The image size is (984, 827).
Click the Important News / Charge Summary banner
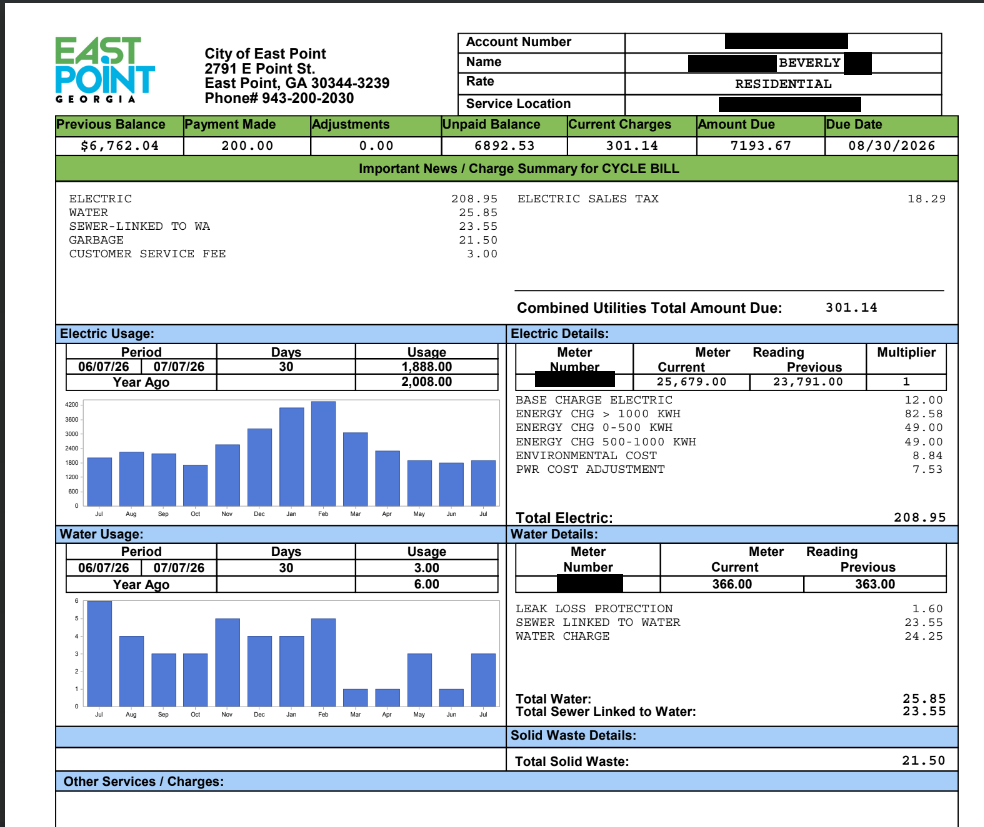(x=506, y=168)
